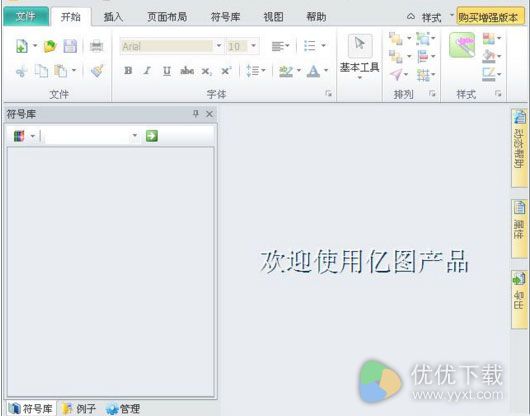
Task: Click the font color A icon
Action: (313, 71)
